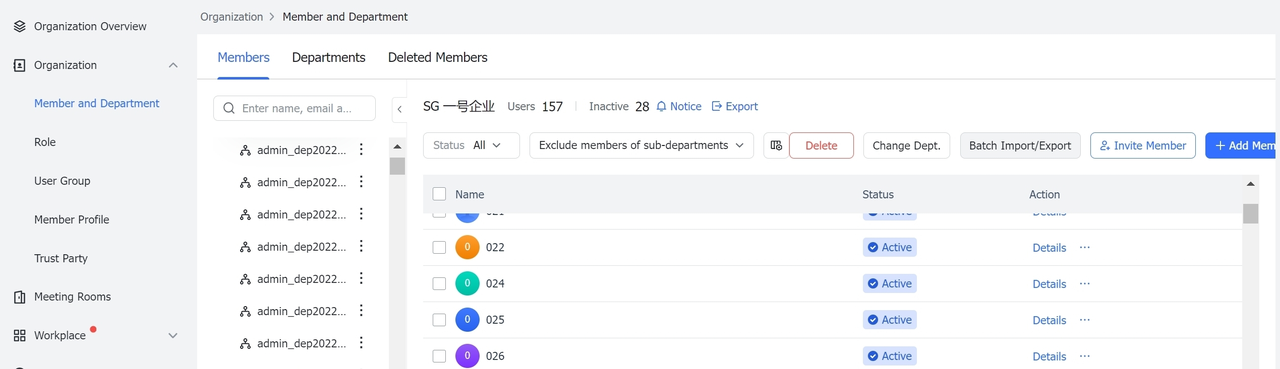Switch to the Deleted Members tab
Screen dimensions: 1280x369
coord(438,57)
